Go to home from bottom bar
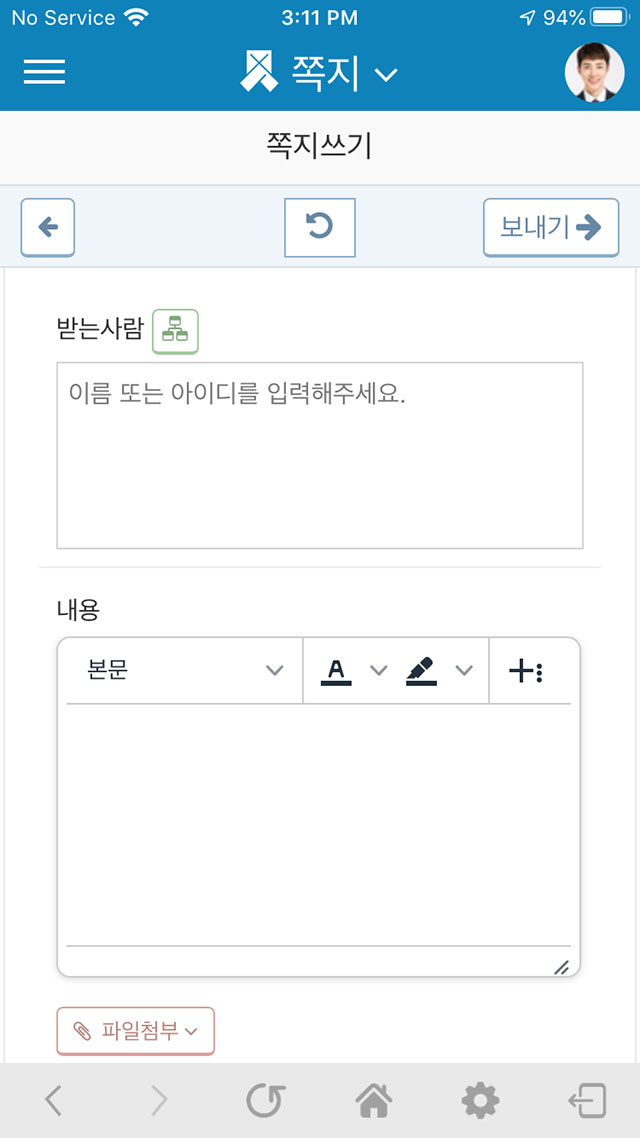The image size is (640, 1138). click(374, 1101)
